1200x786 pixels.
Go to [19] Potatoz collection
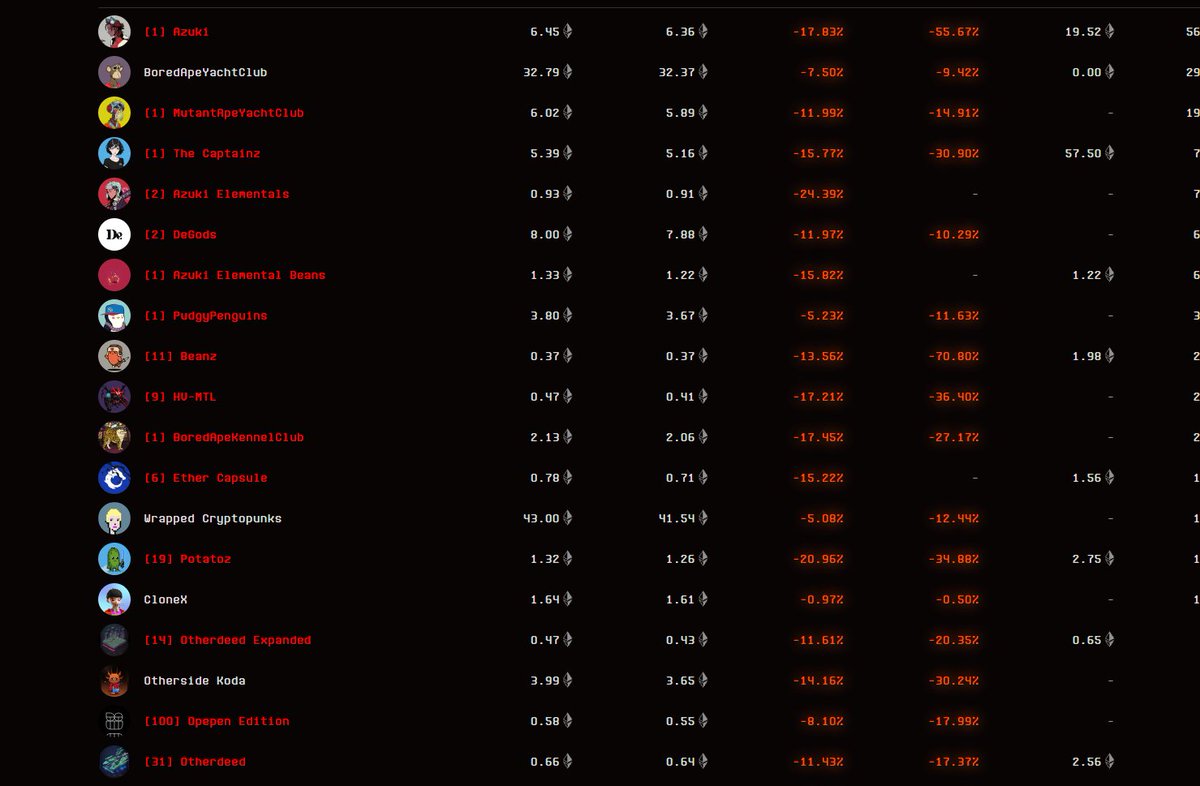coord(187,559)
